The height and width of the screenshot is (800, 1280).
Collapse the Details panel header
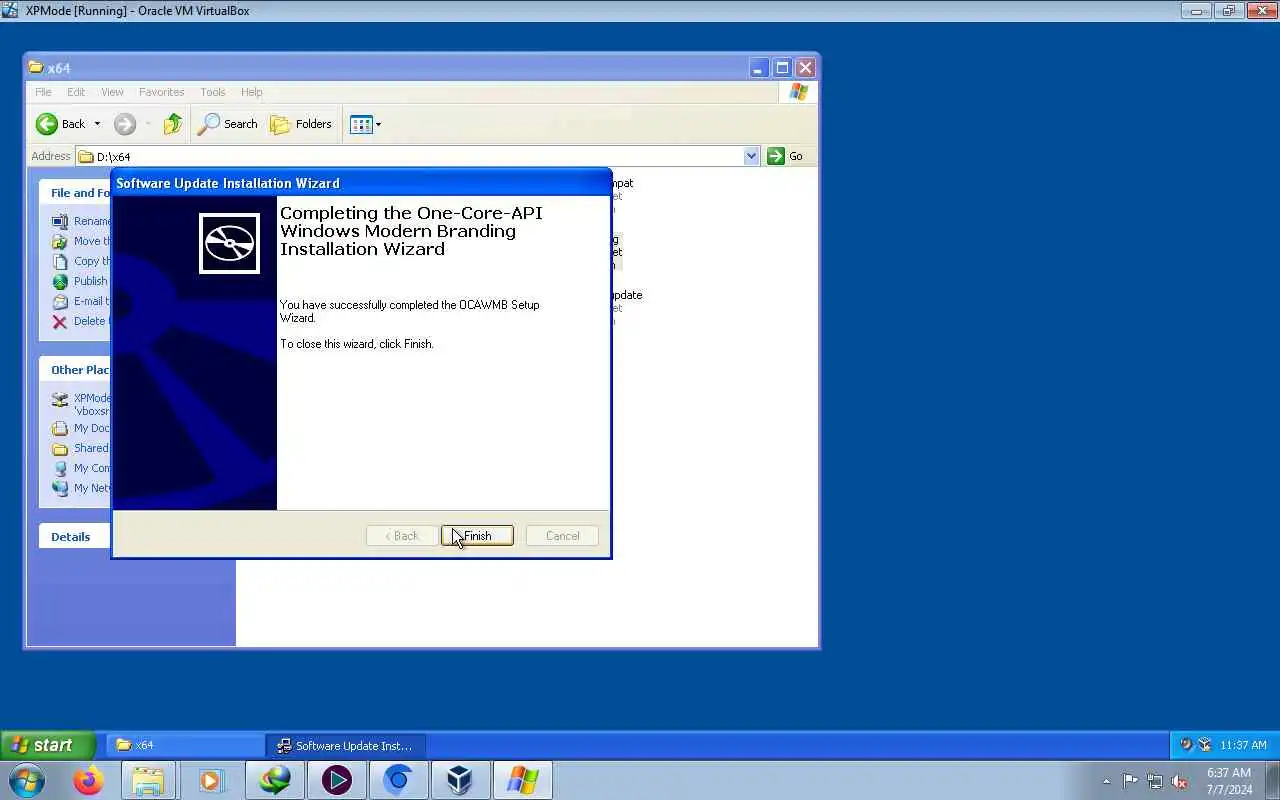click(75, 537)
